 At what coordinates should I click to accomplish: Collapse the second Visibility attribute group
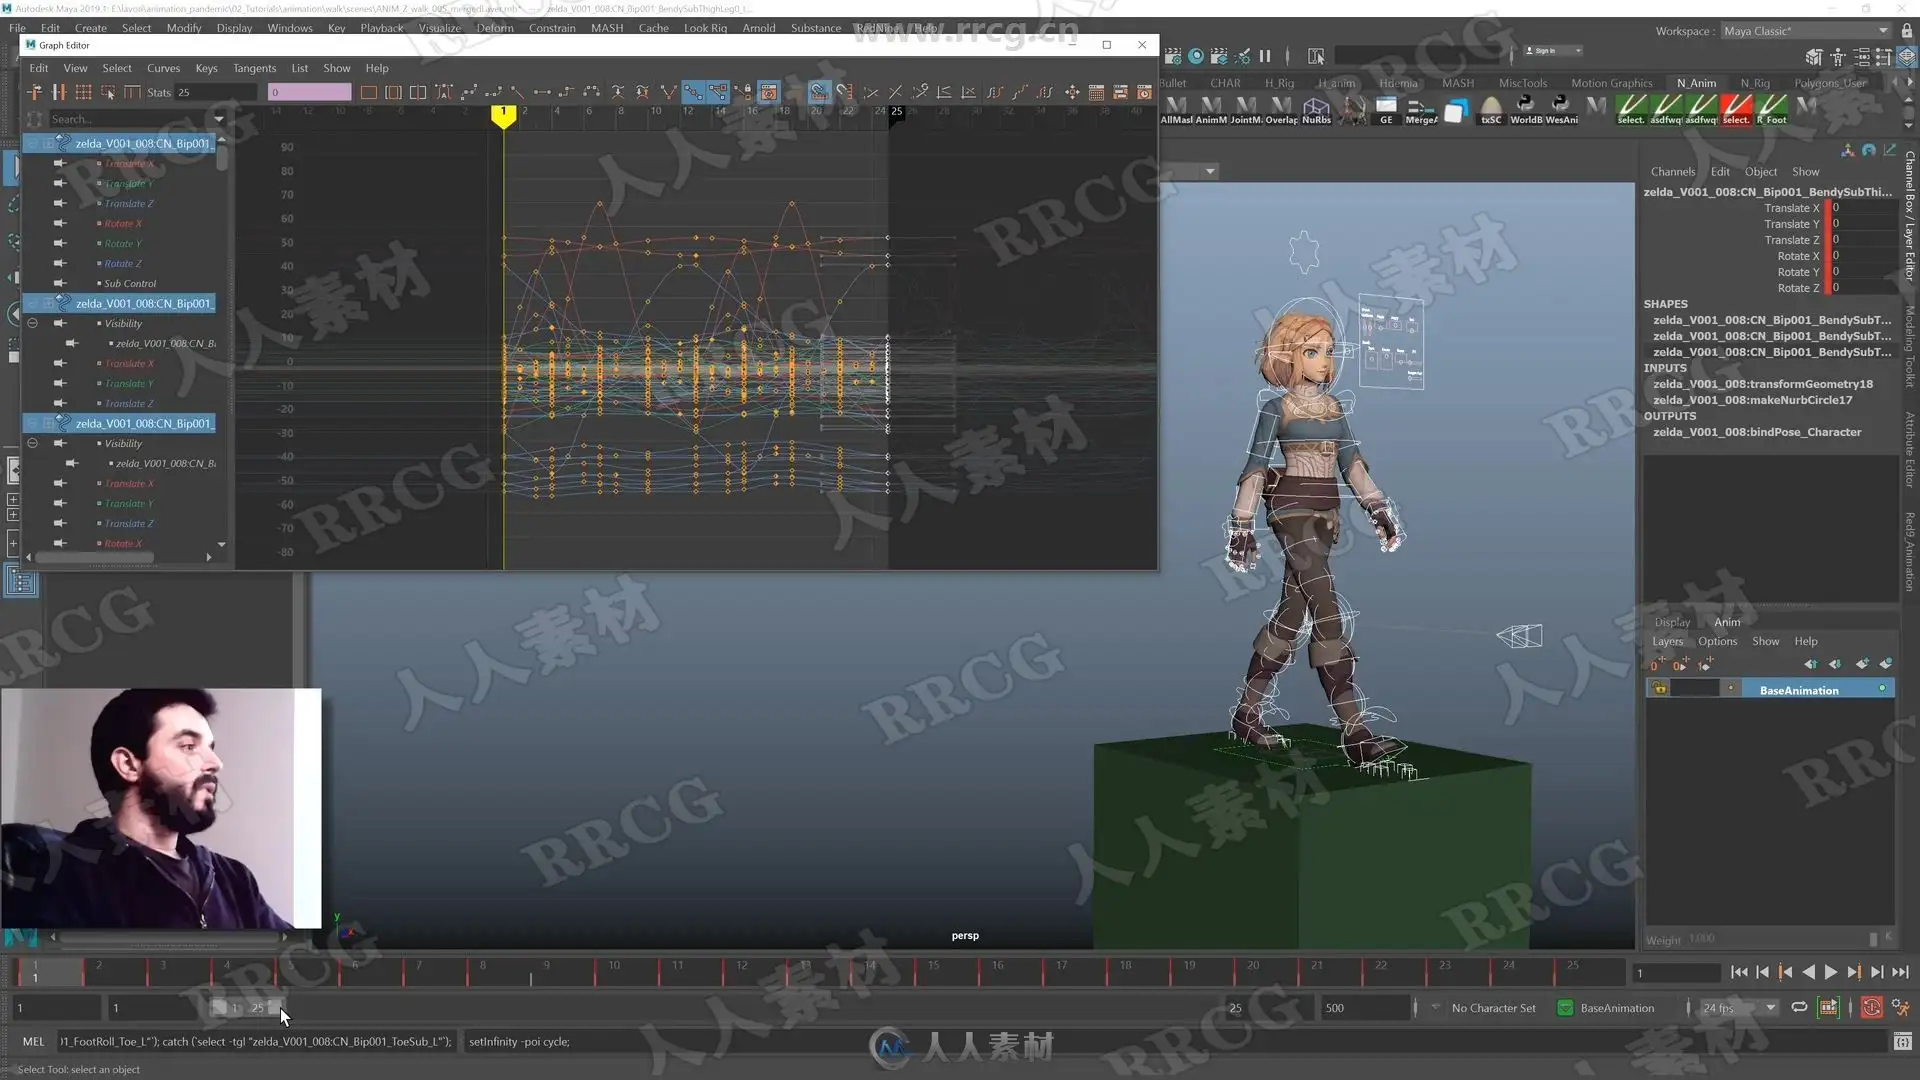pyautogui.click(x=32, y=443)
